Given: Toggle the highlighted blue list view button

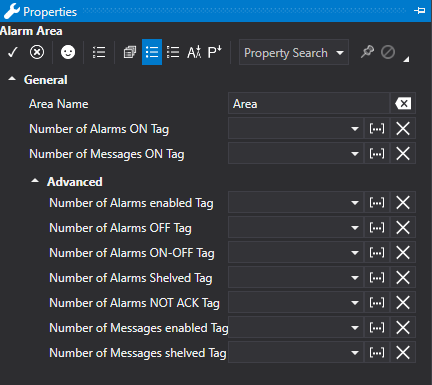Looking at the screenshot, I should click(152, 52).
